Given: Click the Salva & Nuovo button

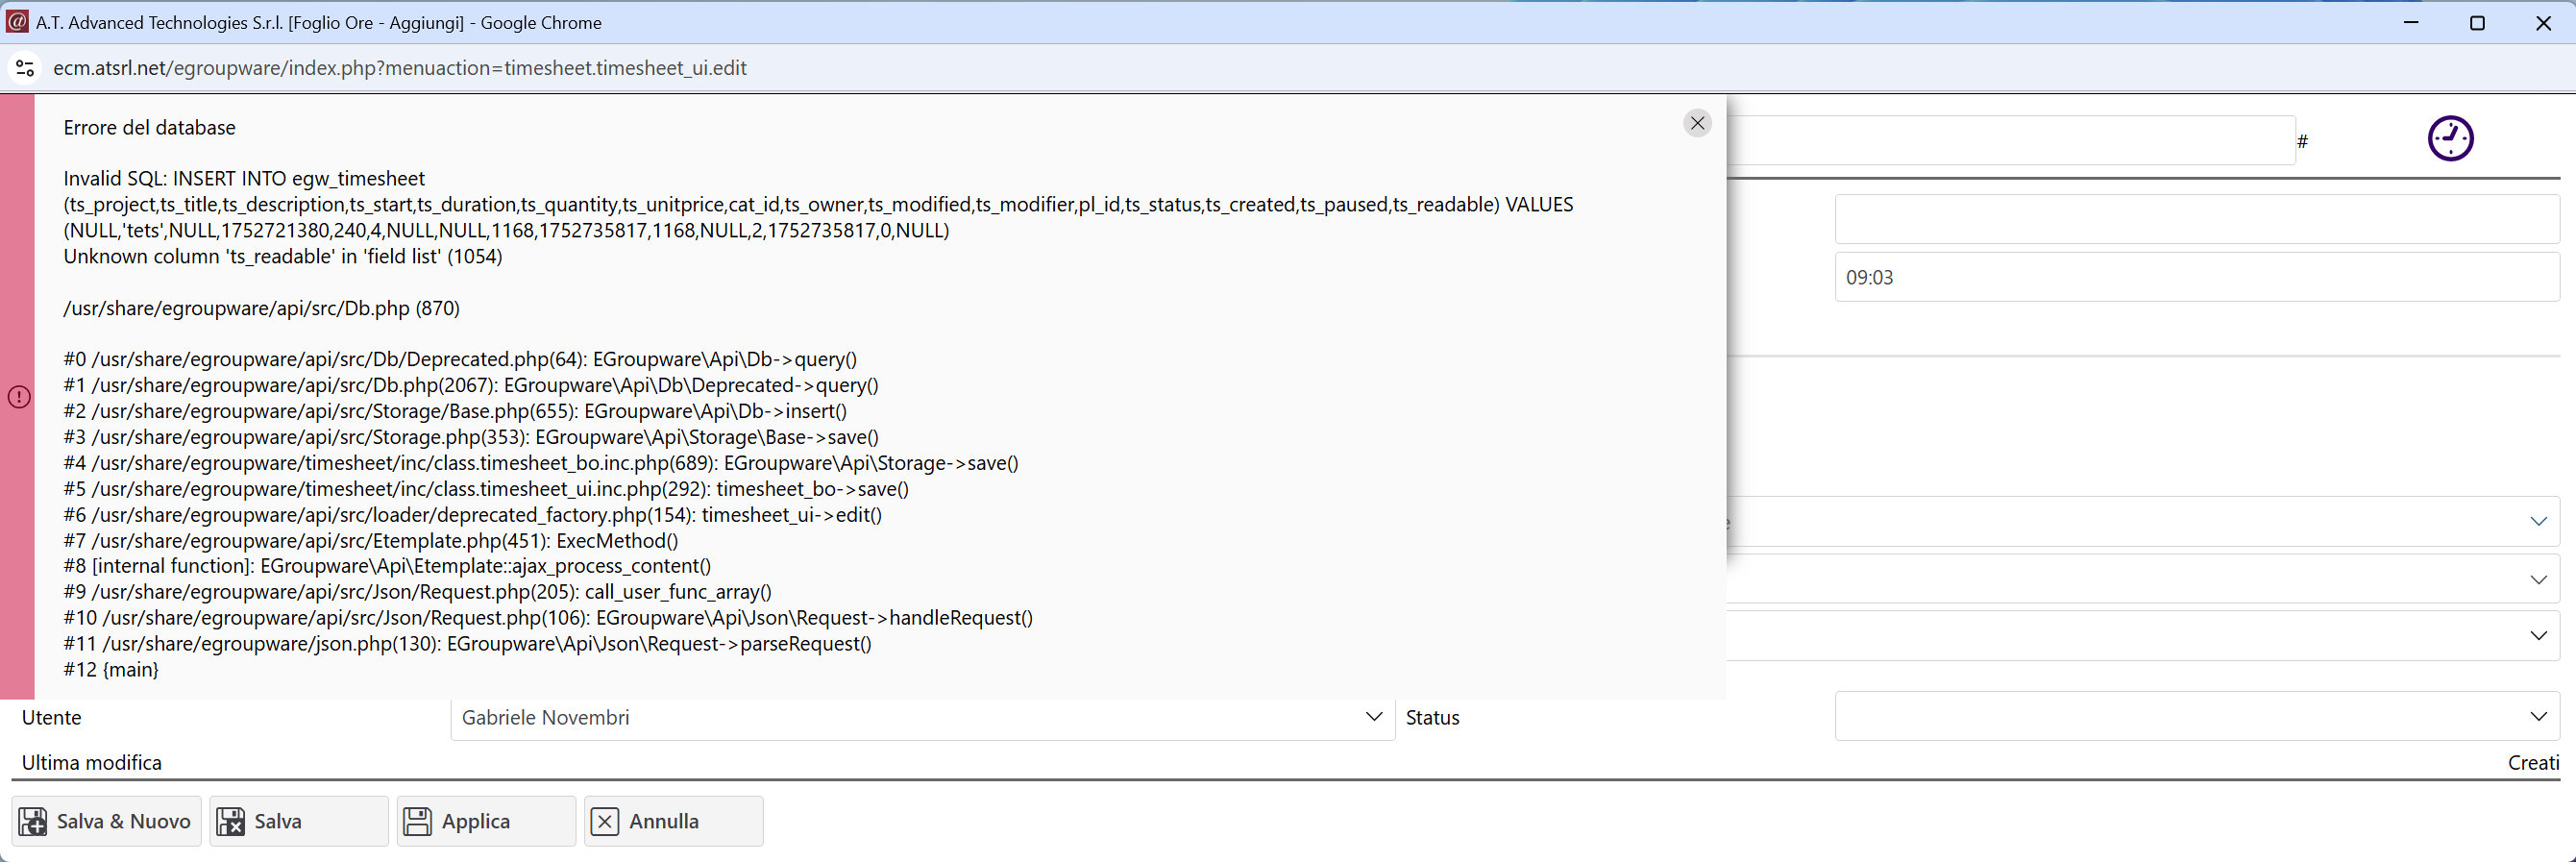Looking at the screenshot, I should (106, 821).
